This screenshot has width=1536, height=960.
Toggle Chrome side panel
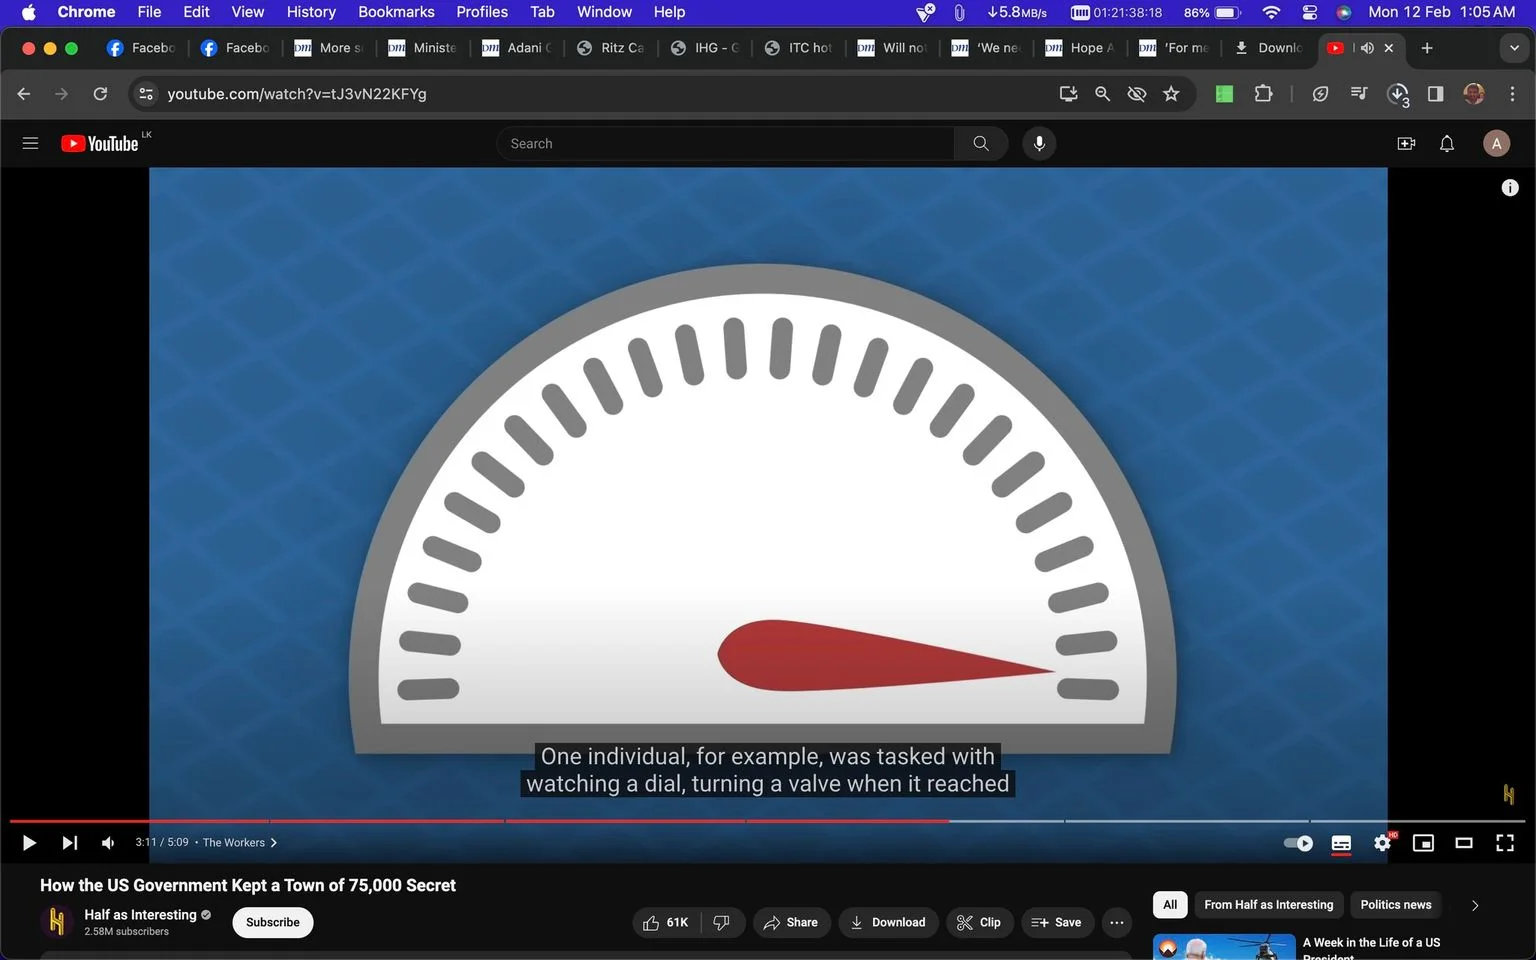tap(1435, 93)
